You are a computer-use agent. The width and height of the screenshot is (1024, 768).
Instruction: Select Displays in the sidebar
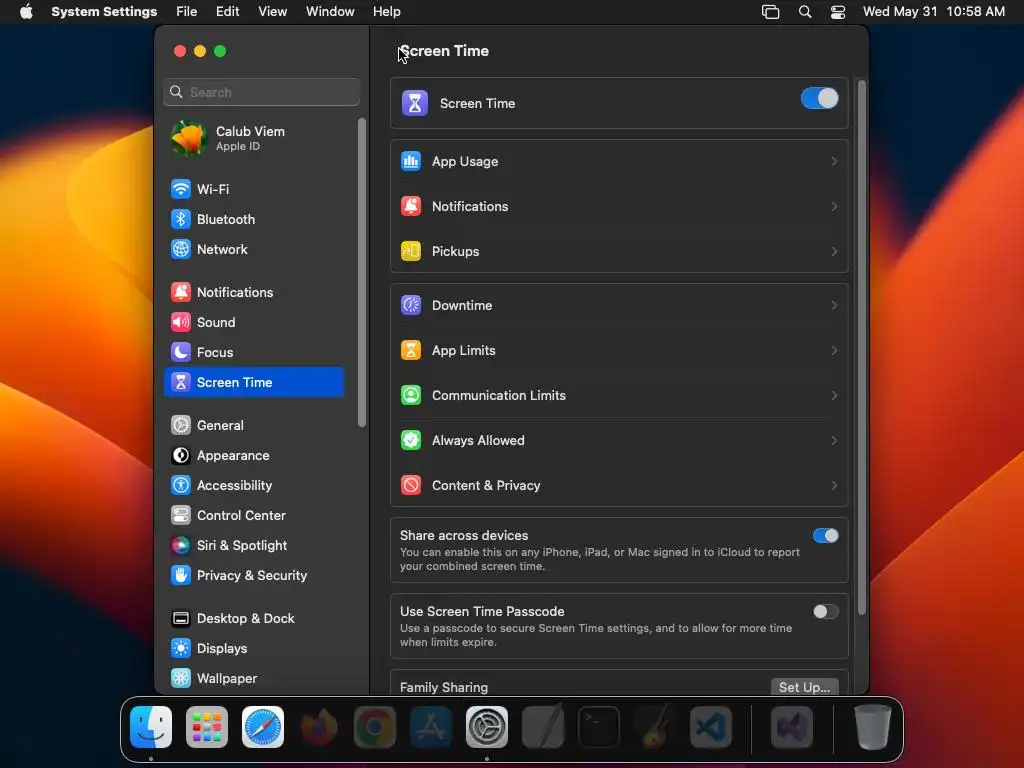(253, 649)
